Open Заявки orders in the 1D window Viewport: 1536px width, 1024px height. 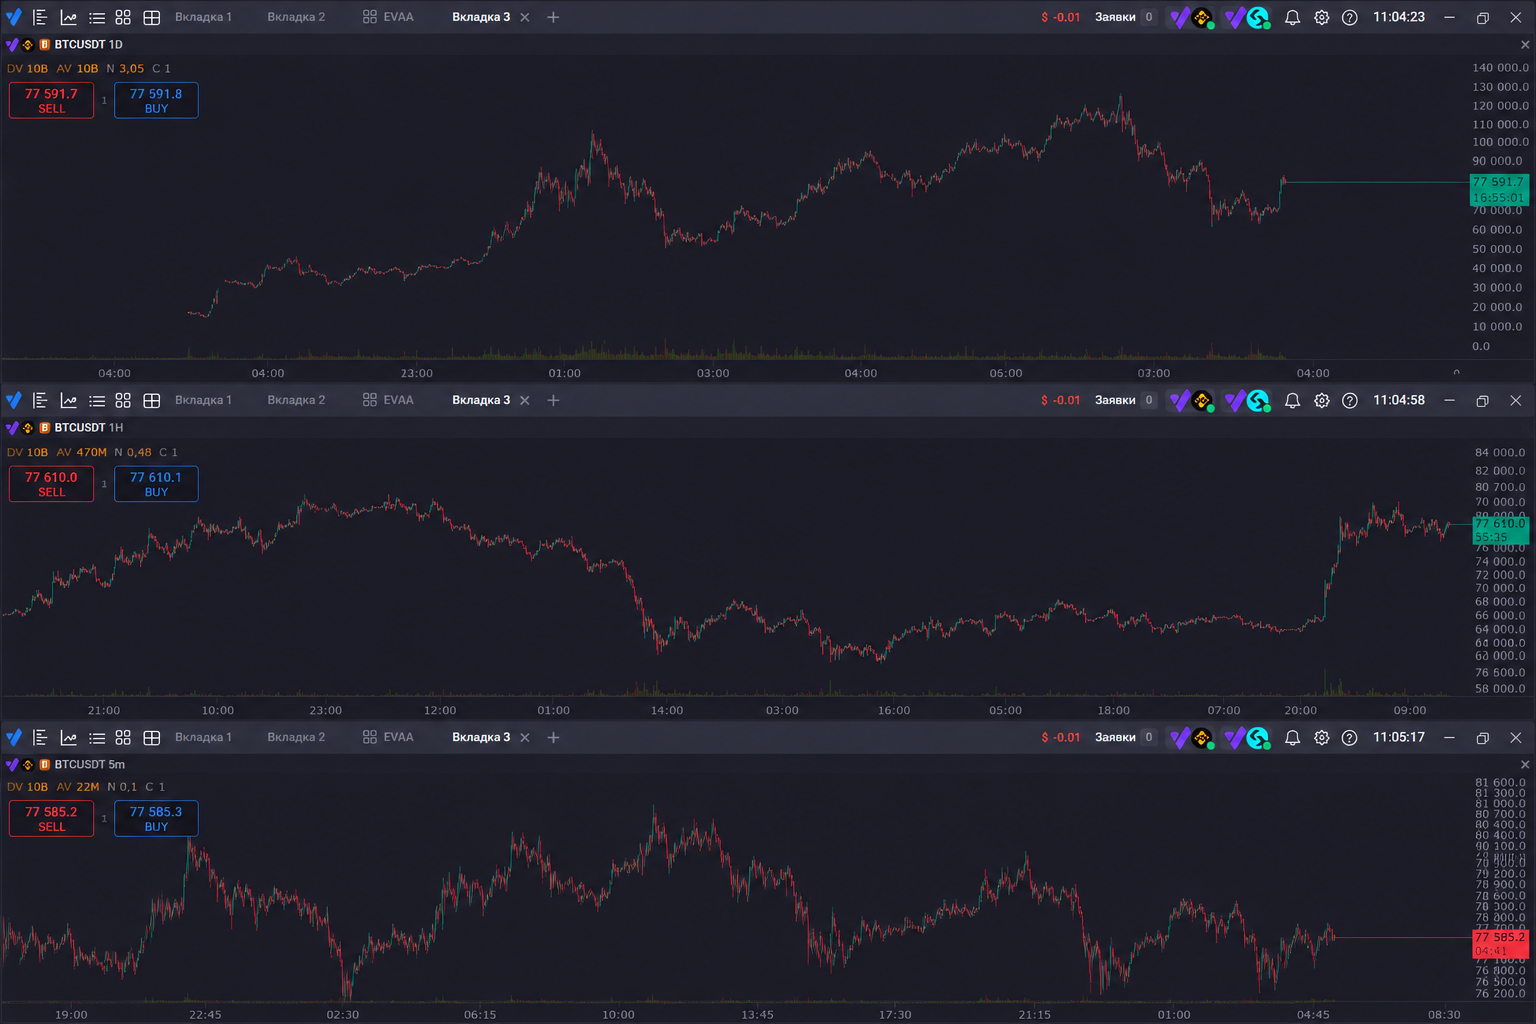pyautogui.click(x=1125, y=17)
